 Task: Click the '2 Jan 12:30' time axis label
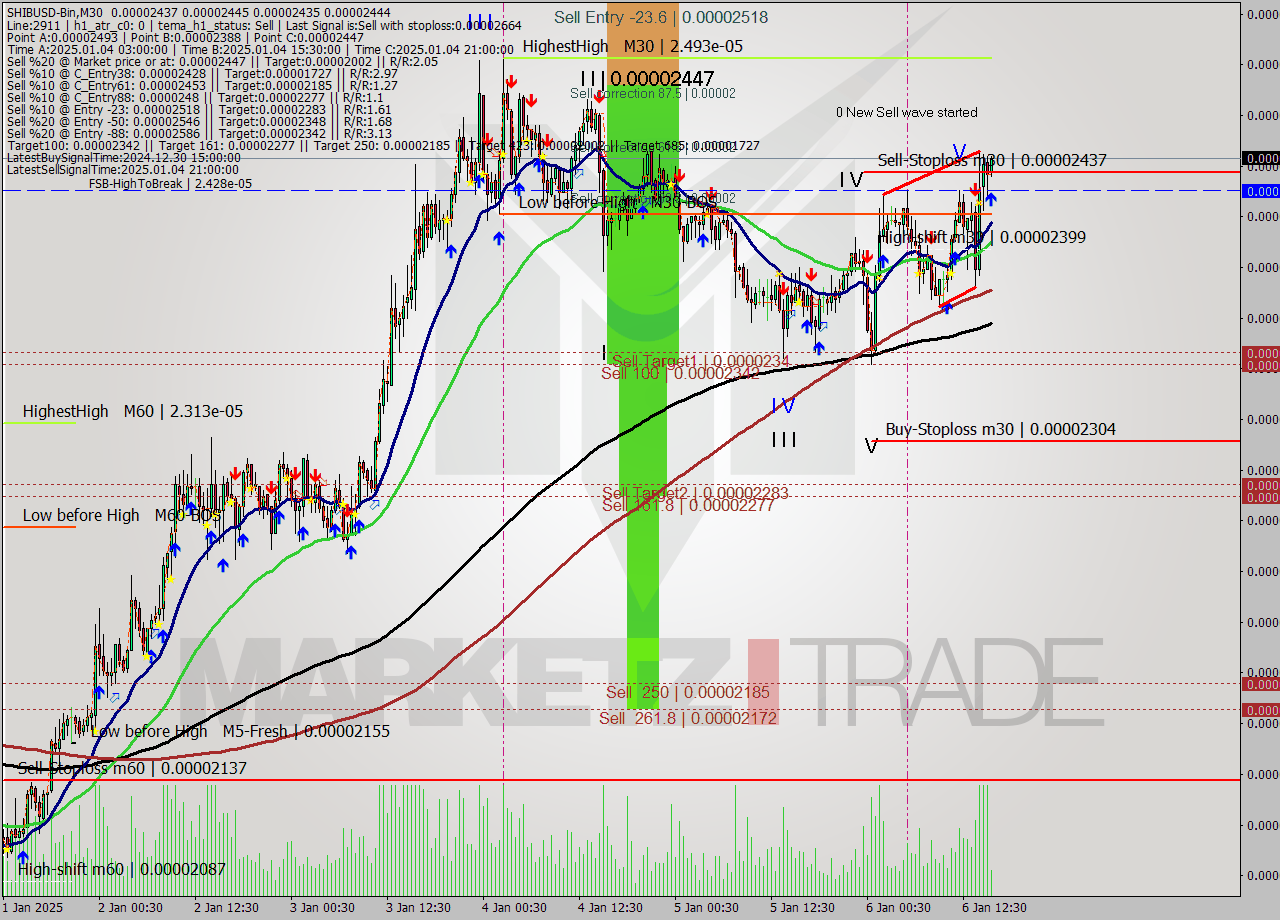pyautogui.click(x=226, y=908)
